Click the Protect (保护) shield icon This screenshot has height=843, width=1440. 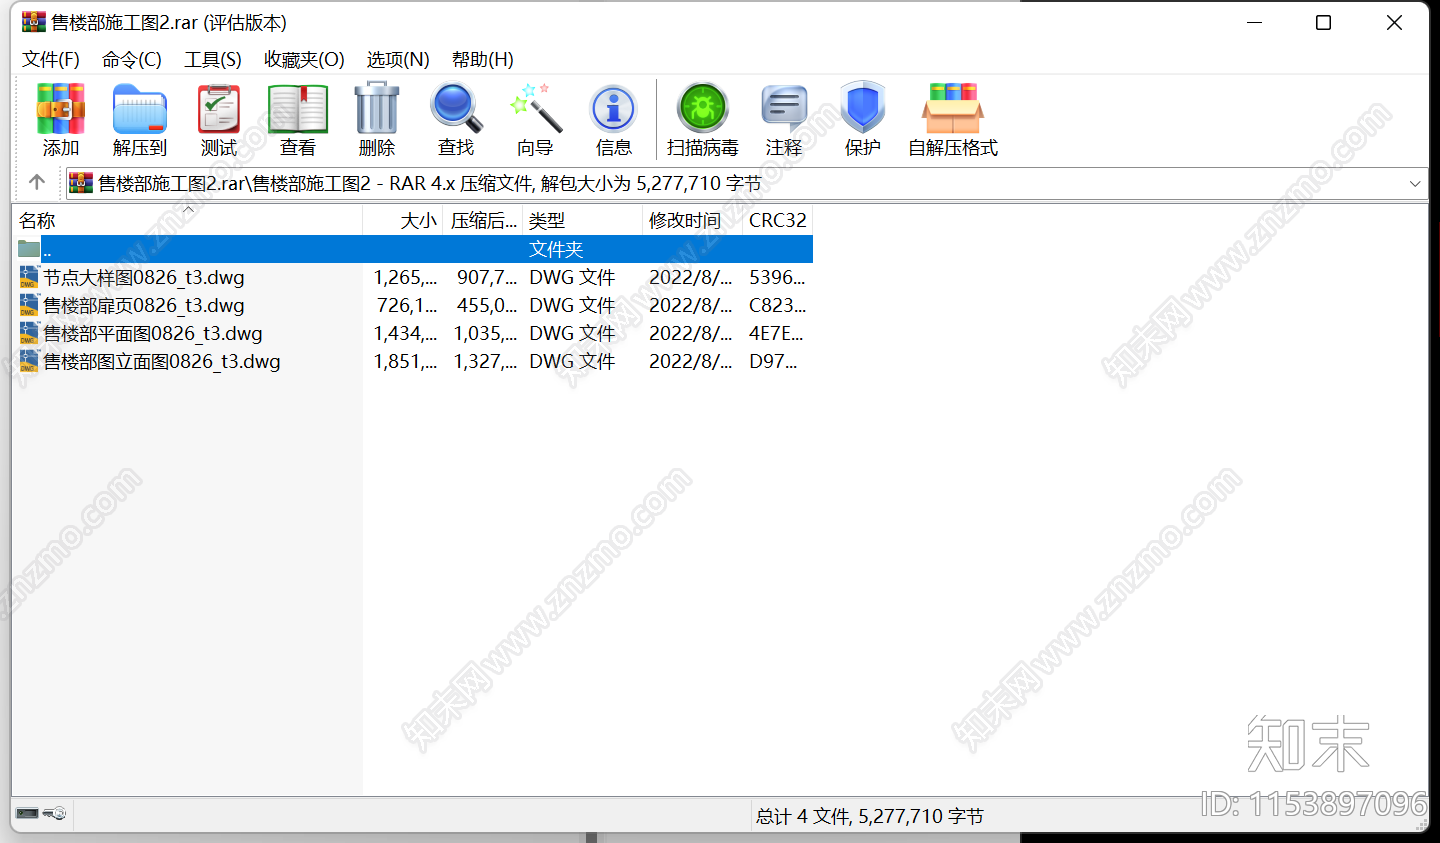pos(862,109)
